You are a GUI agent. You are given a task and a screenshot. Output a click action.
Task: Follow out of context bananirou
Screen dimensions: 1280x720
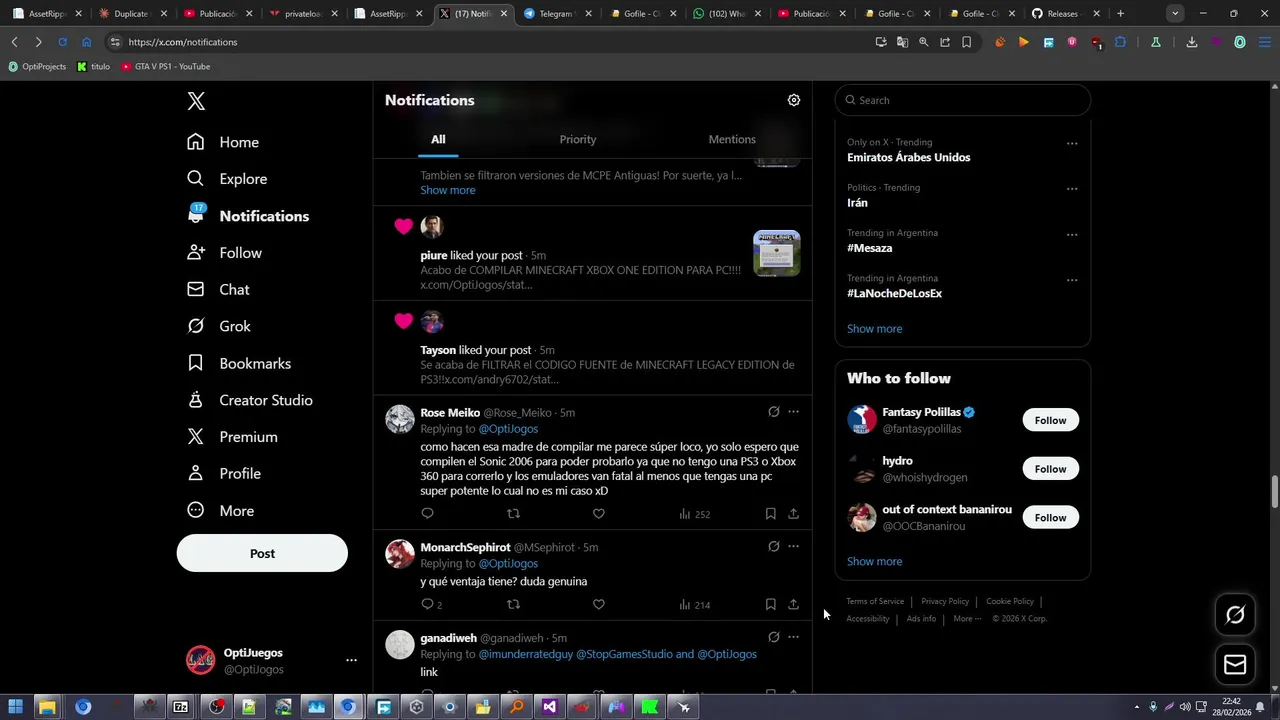(1050, 517)
